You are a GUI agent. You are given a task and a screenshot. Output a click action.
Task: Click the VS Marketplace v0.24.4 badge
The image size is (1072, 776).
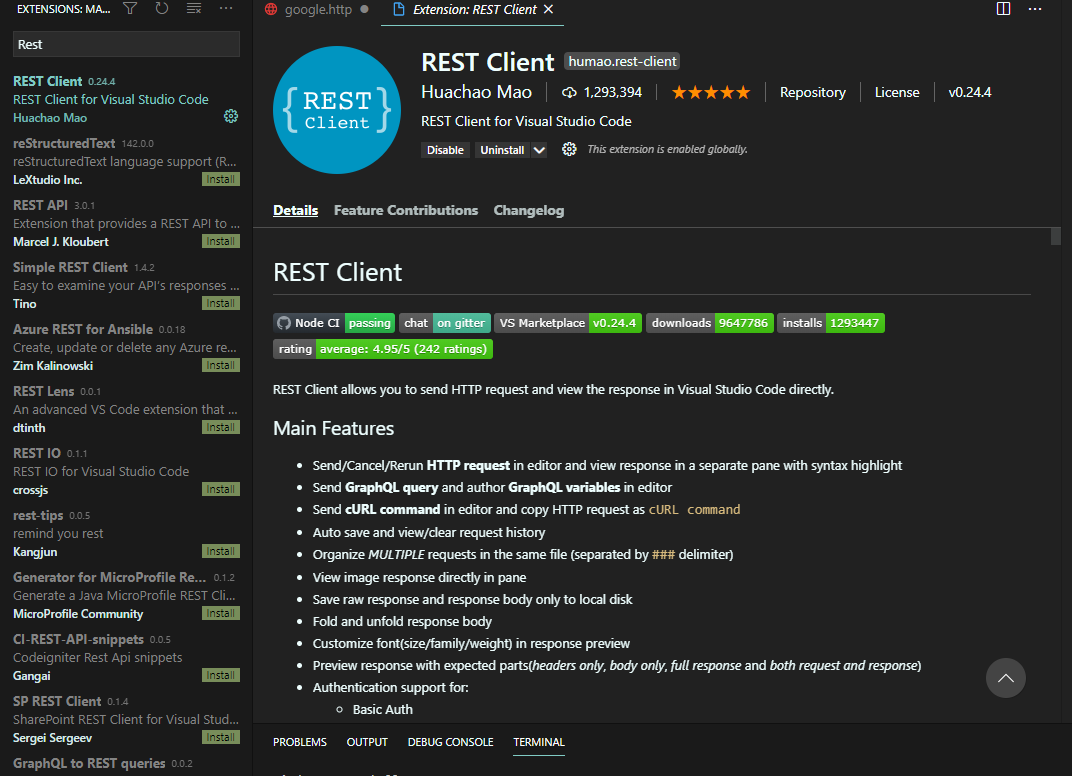[x=567, y=323]
